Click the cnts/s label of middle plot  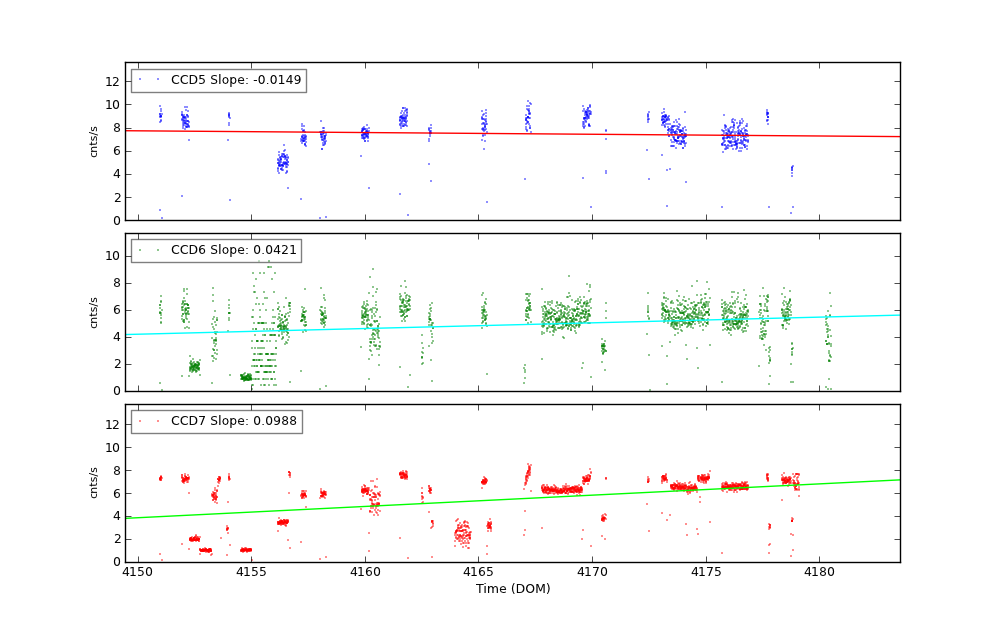pos(94,312)
